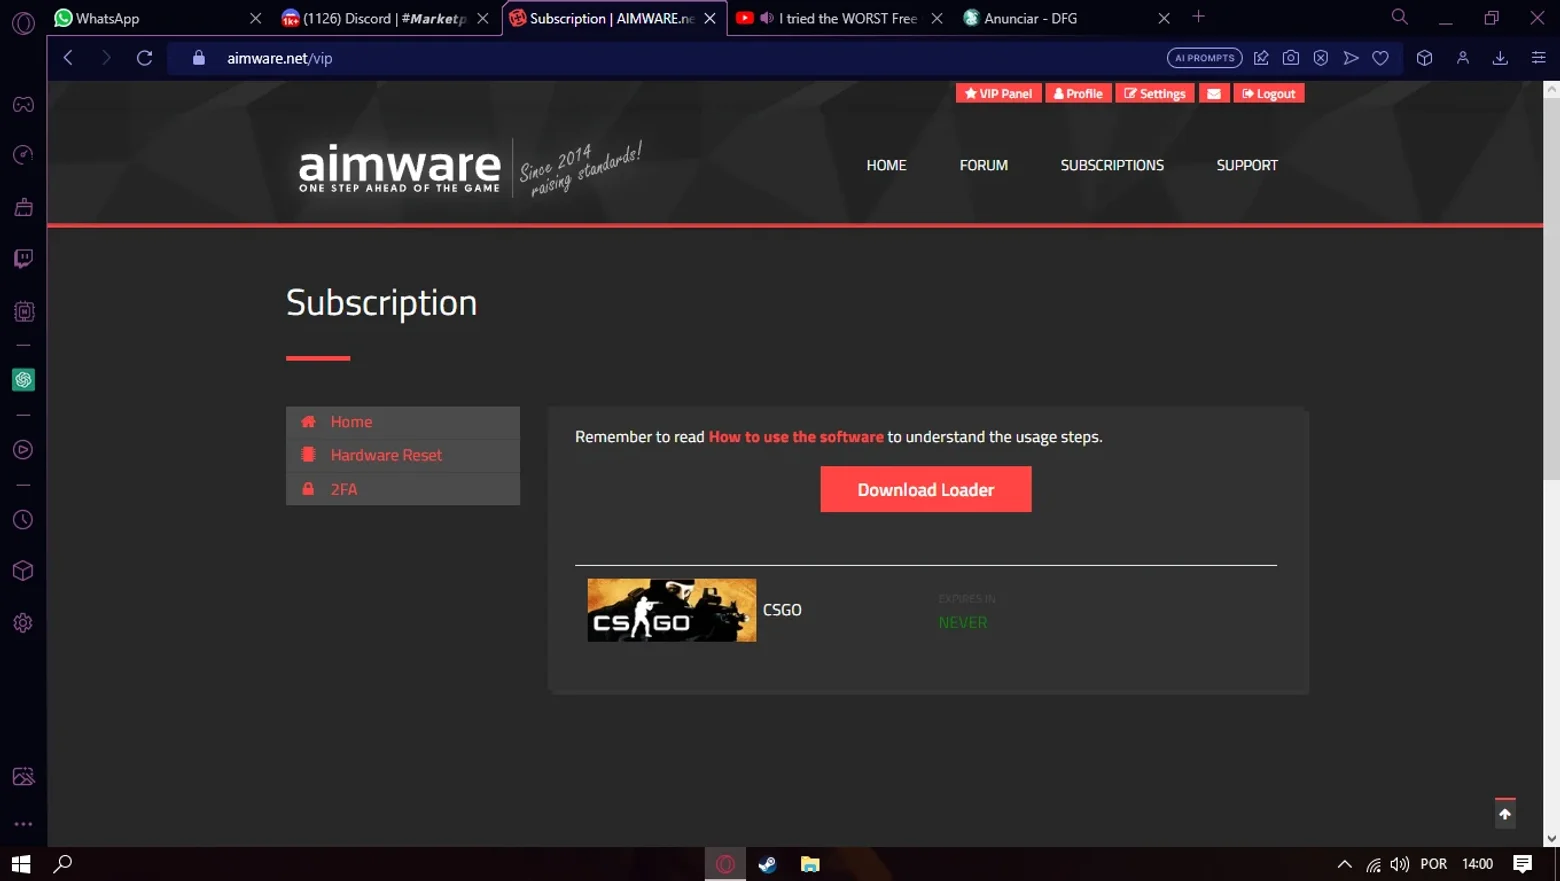This screenshot has width=1560, height=881.
Task: Open the notification center icon
Action: coord(1522,864)
